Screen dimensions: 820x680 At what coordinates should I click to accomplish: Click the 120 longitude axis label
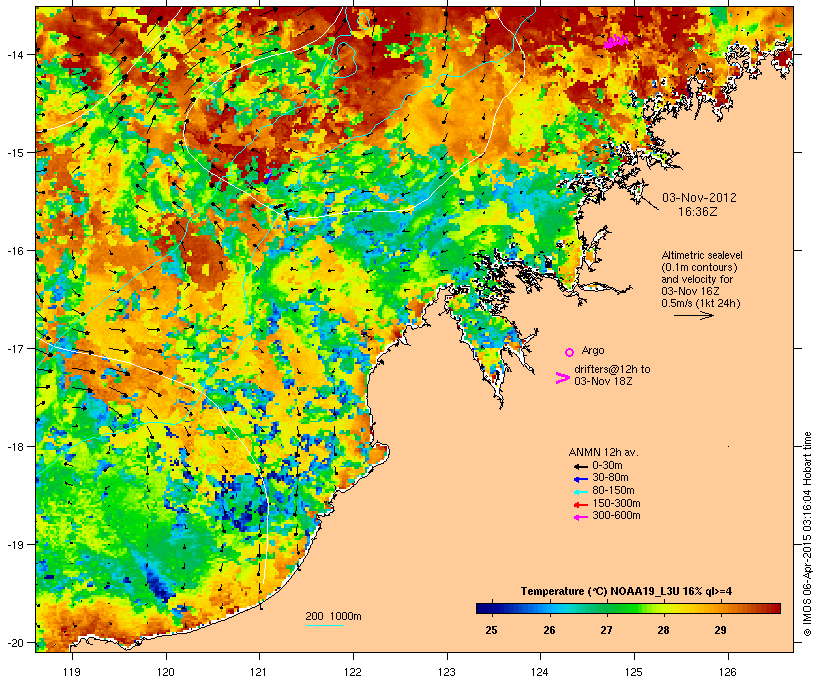[166, 672]
